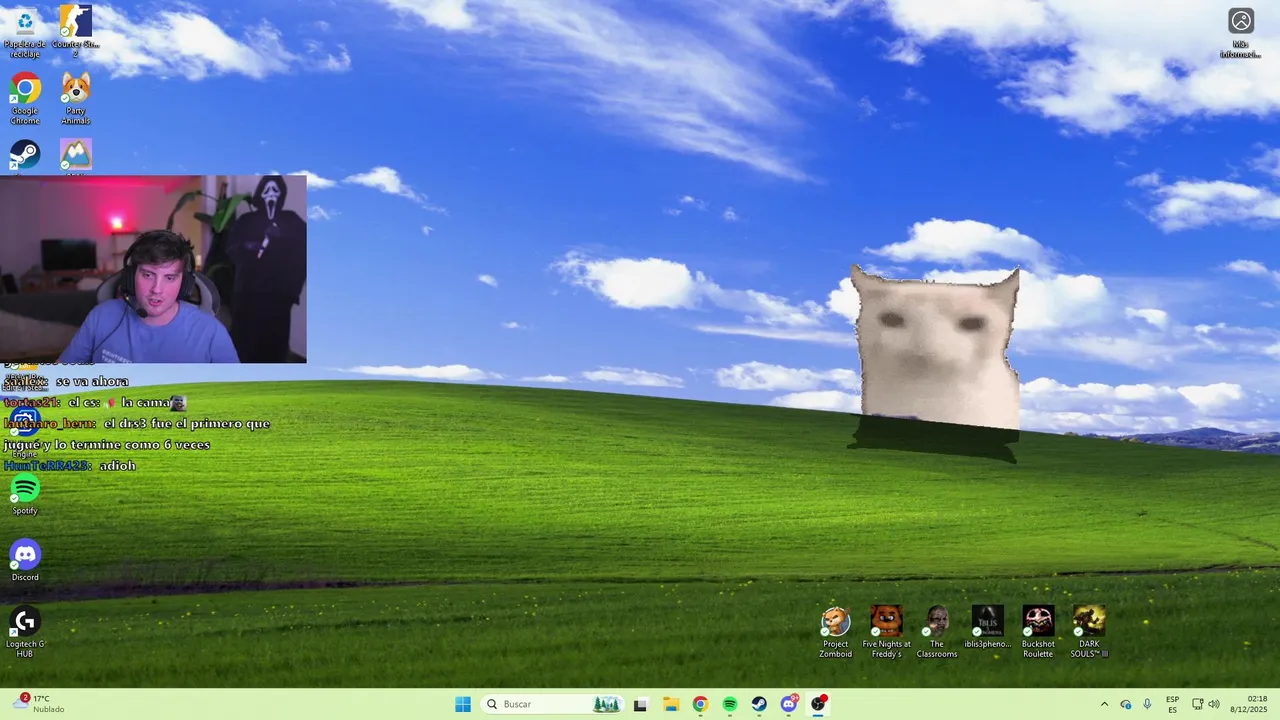Click the cloud network tray icon

(1126, 704)
